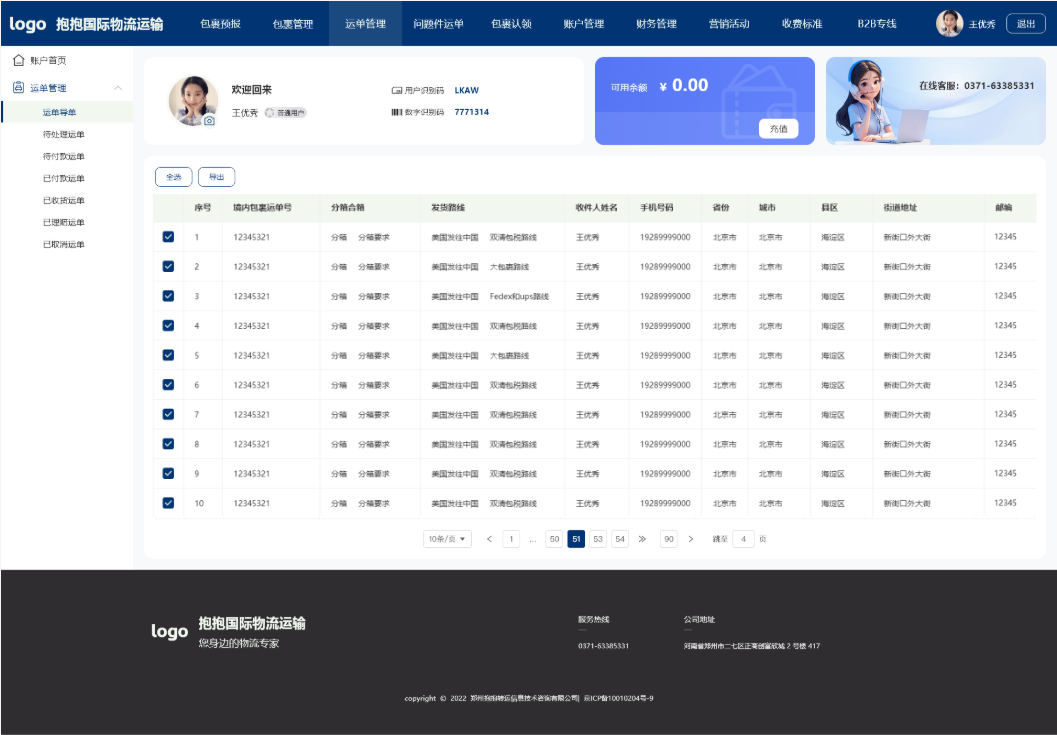Toggle the checkbox for row 10
Viewport: 1057px width, 735px height.
[168, 503]
